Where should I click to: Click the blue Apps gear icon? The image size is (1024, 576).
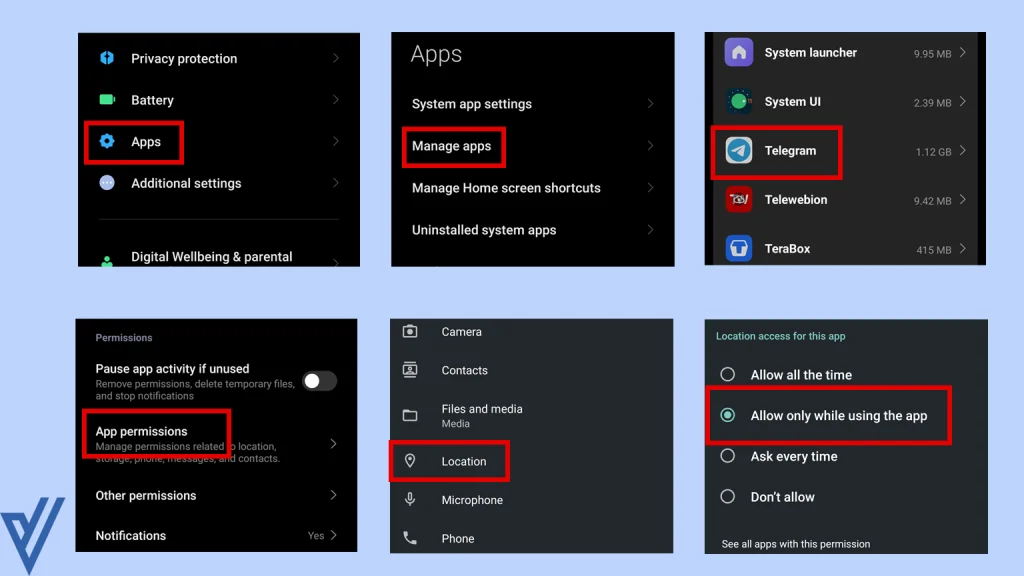(x=107, y=141)
